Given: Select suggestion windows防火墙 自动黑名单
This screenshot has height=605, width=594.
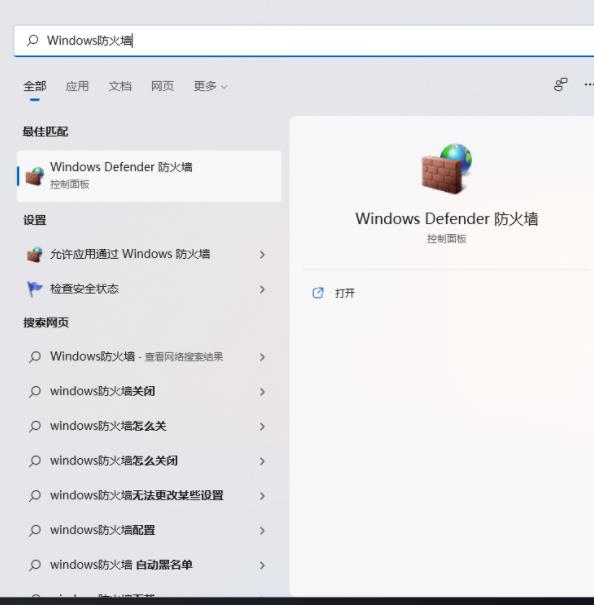Looking at the screenshot, I should pyautogui.click(x=149, y=565).
